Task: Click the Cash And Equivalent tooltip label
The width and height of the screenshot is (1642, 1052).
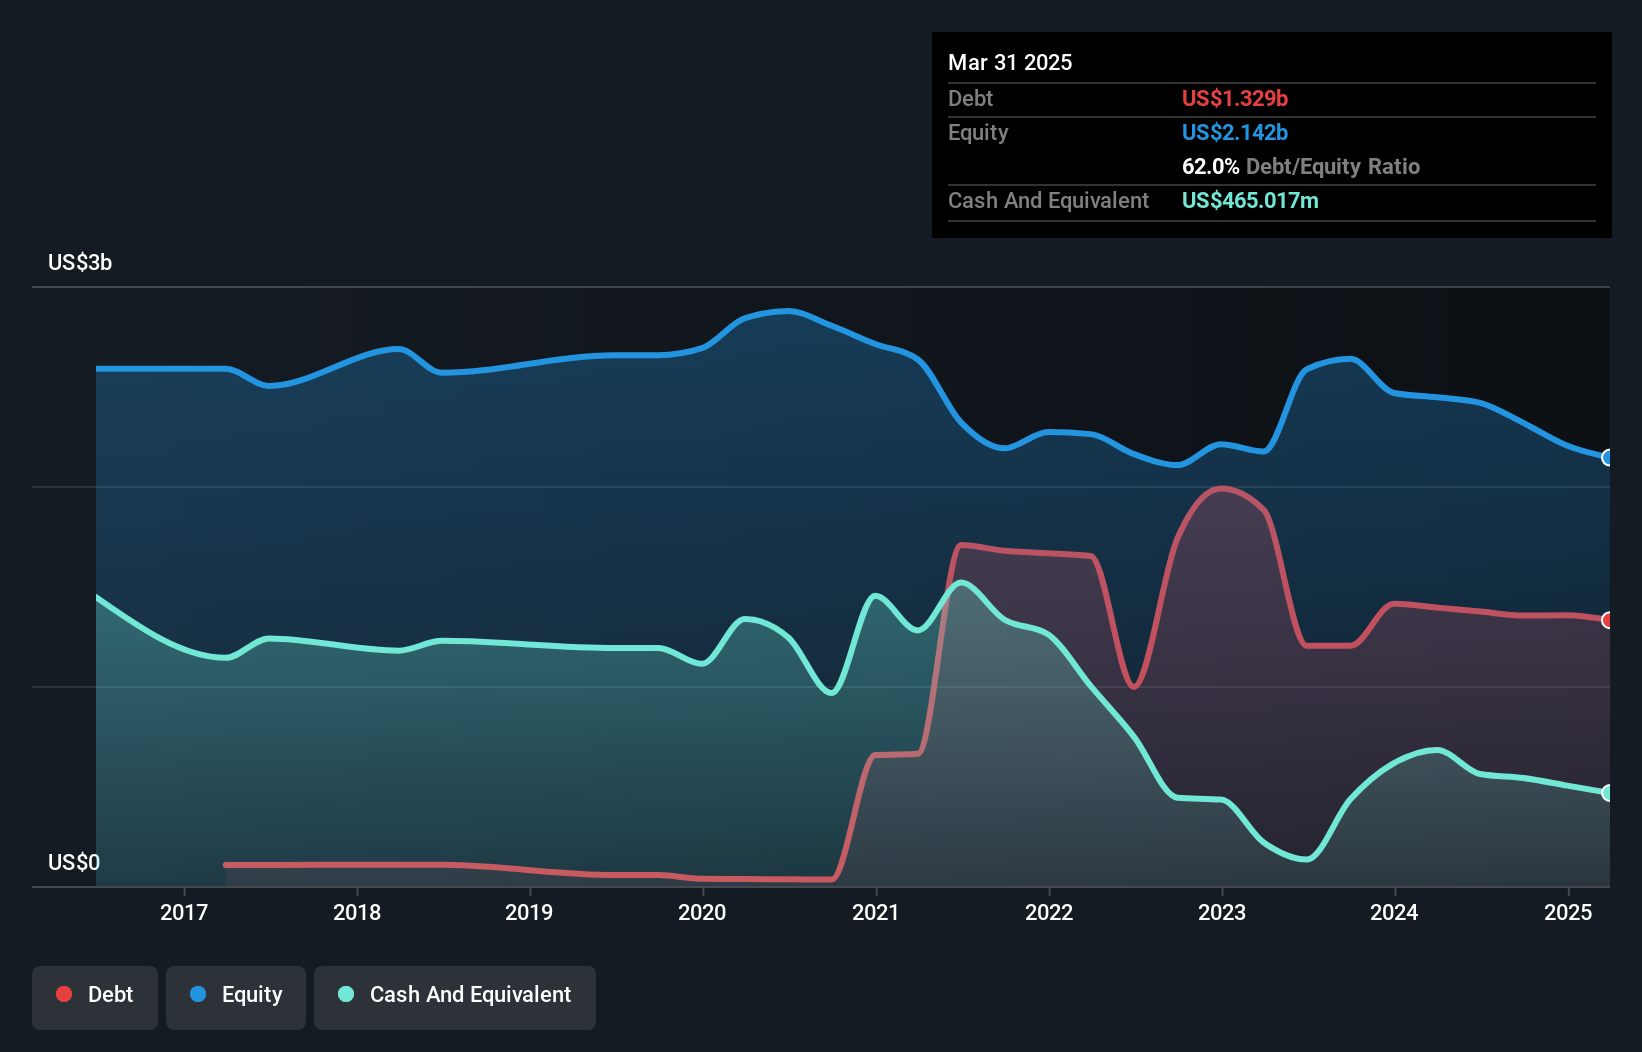Action: (1048, 200)
